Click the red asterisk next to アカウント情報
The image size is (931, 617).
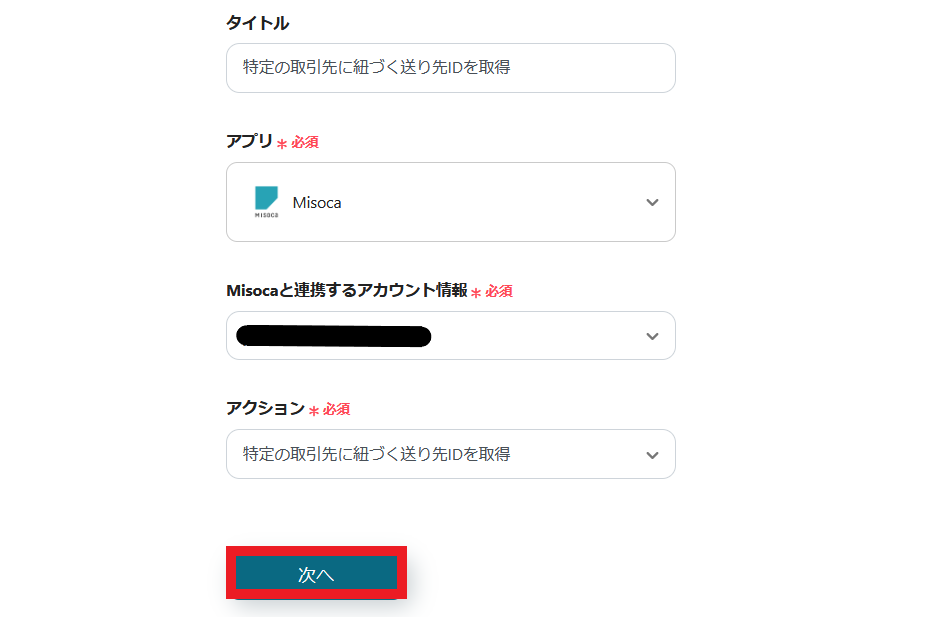click(476, 293)
